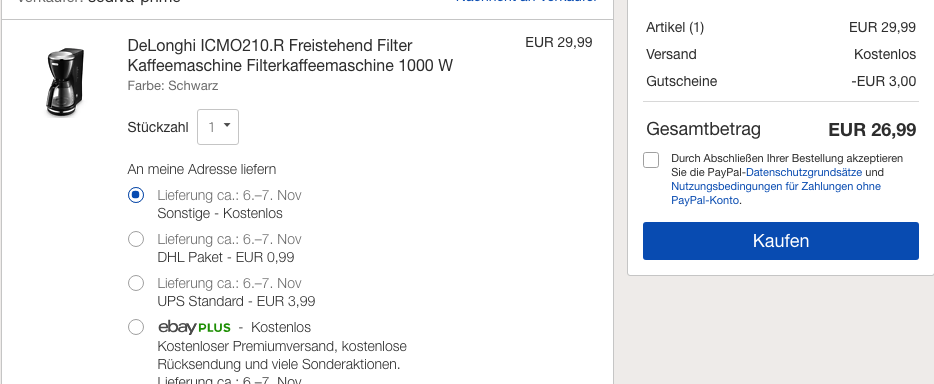Open the Stückzahl quantity dropdown
Viewport: 934px width, 384px height.
click(x=218, y=127)
